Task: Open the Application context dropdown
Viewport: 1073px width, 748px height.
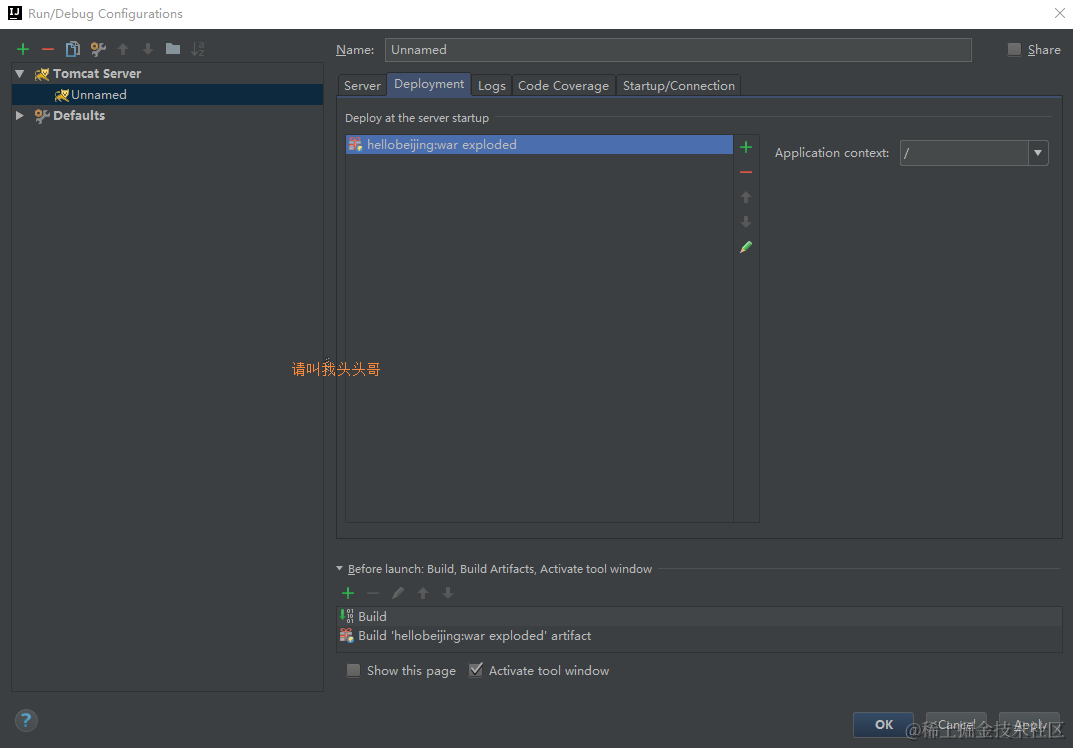Action: (x=1037, y=152)
